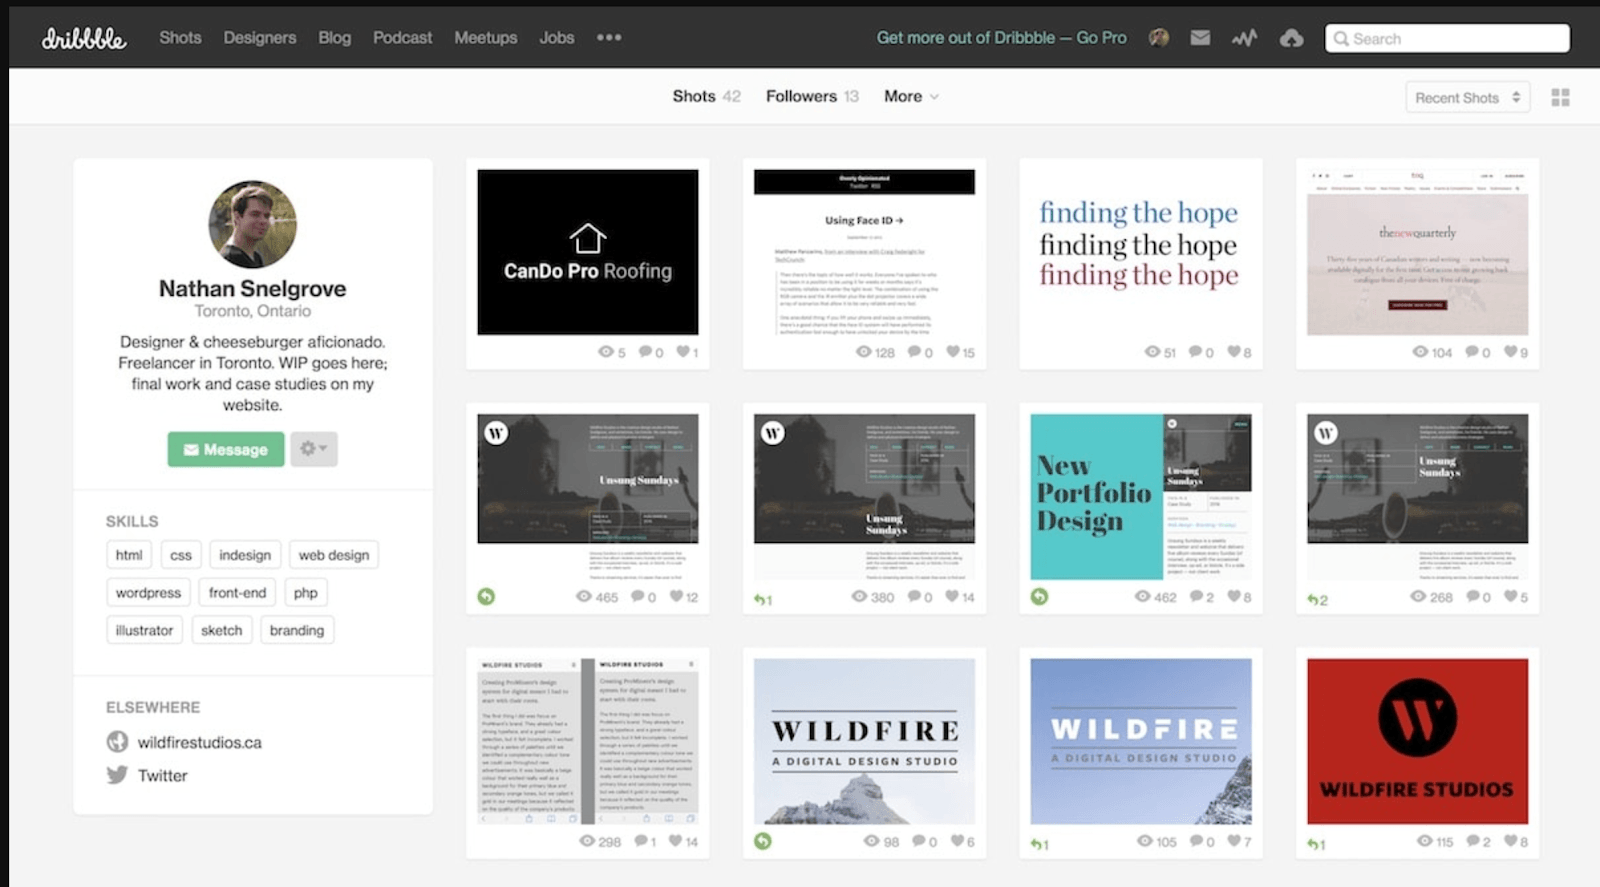Open the Designers nav item
This screenshot has width=1600, height=887.
coord(260,38)
